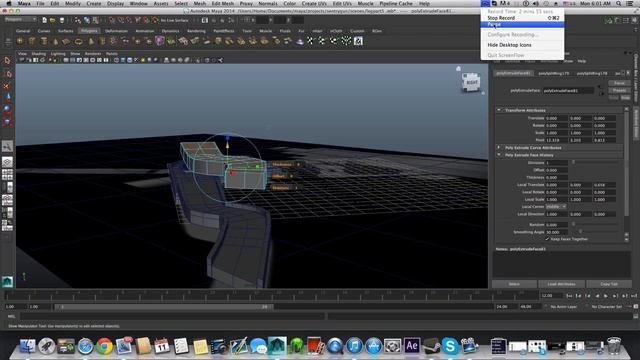Open After Effects from the dock

[x=412, y=346]
